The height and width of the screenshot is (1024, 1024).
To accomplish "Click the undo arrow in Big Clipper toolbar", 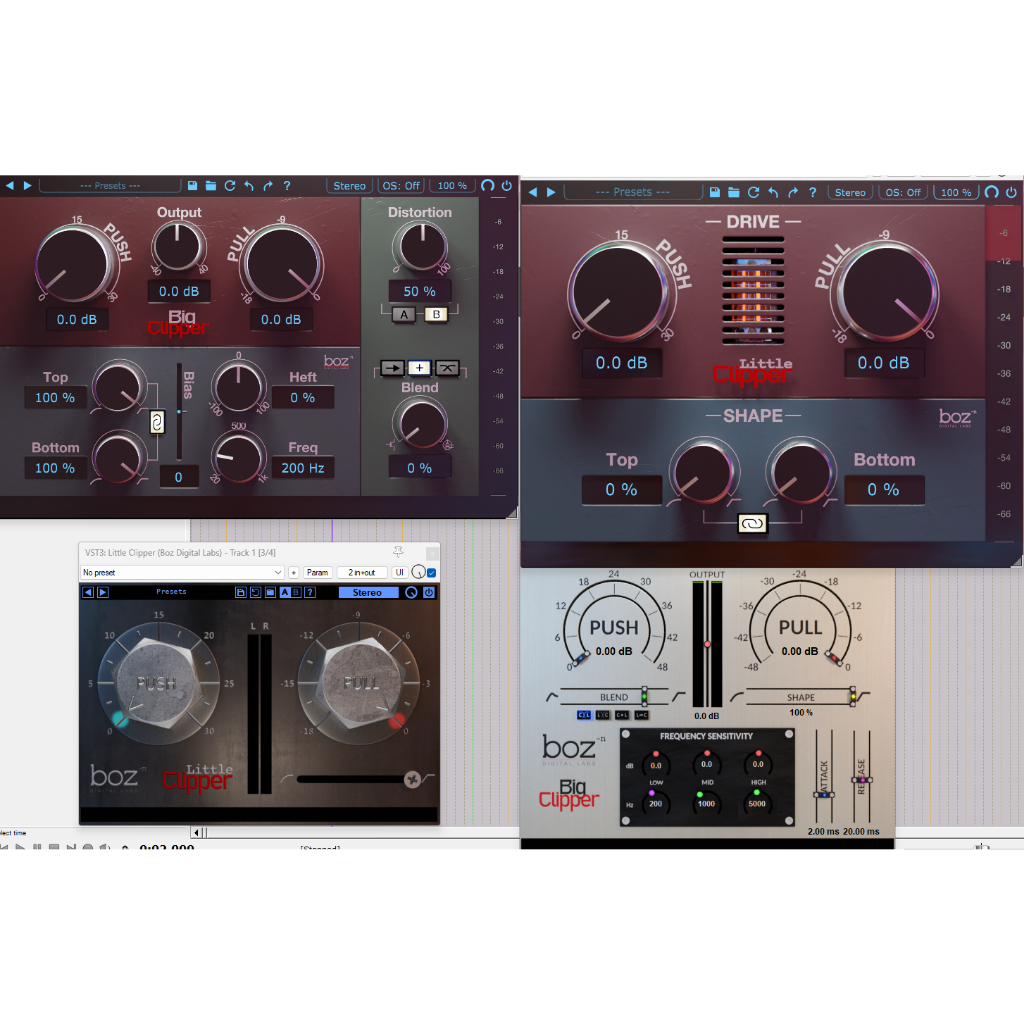I will pyautogui.click(x=249, y=186).
